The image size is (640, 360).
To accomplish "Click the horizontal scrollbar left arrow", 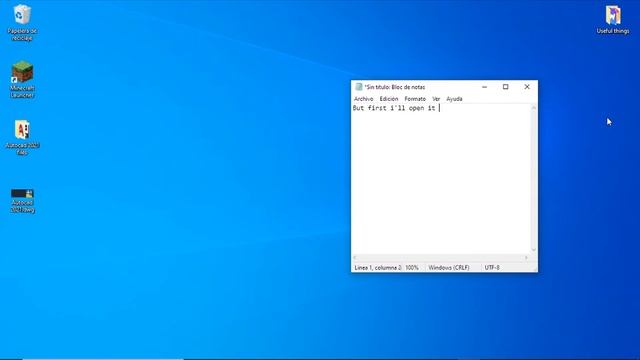I will tap(355, 258).
